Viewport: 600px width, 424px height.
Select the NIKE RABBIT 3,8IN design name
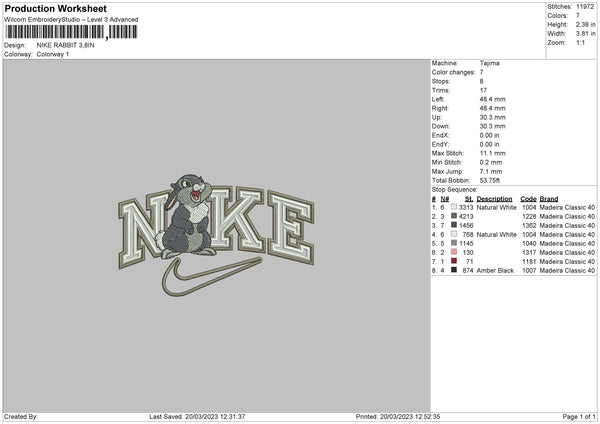65,45
